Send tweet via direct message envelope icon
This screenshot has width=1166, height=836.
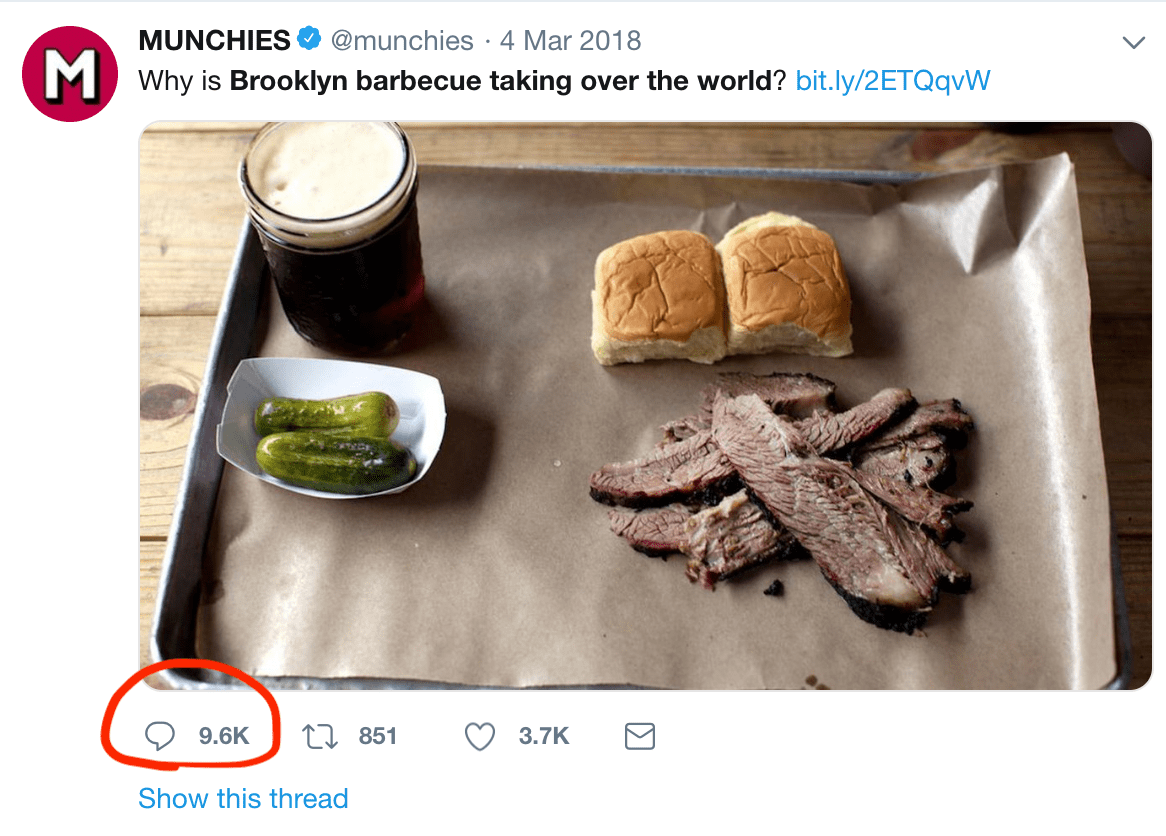639,737
